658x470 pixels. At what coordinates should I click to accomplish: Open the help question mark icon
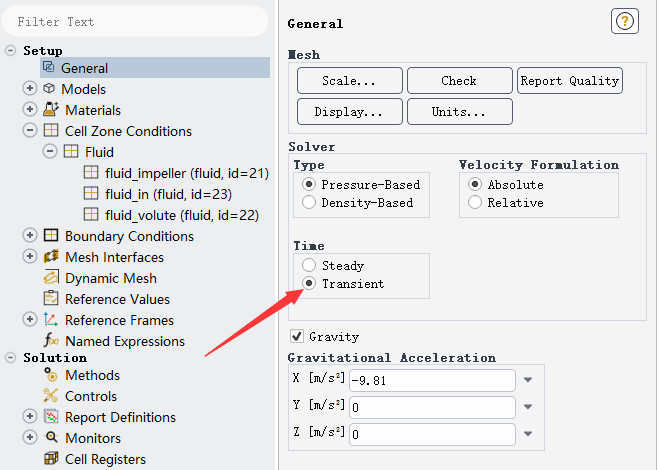624,22
